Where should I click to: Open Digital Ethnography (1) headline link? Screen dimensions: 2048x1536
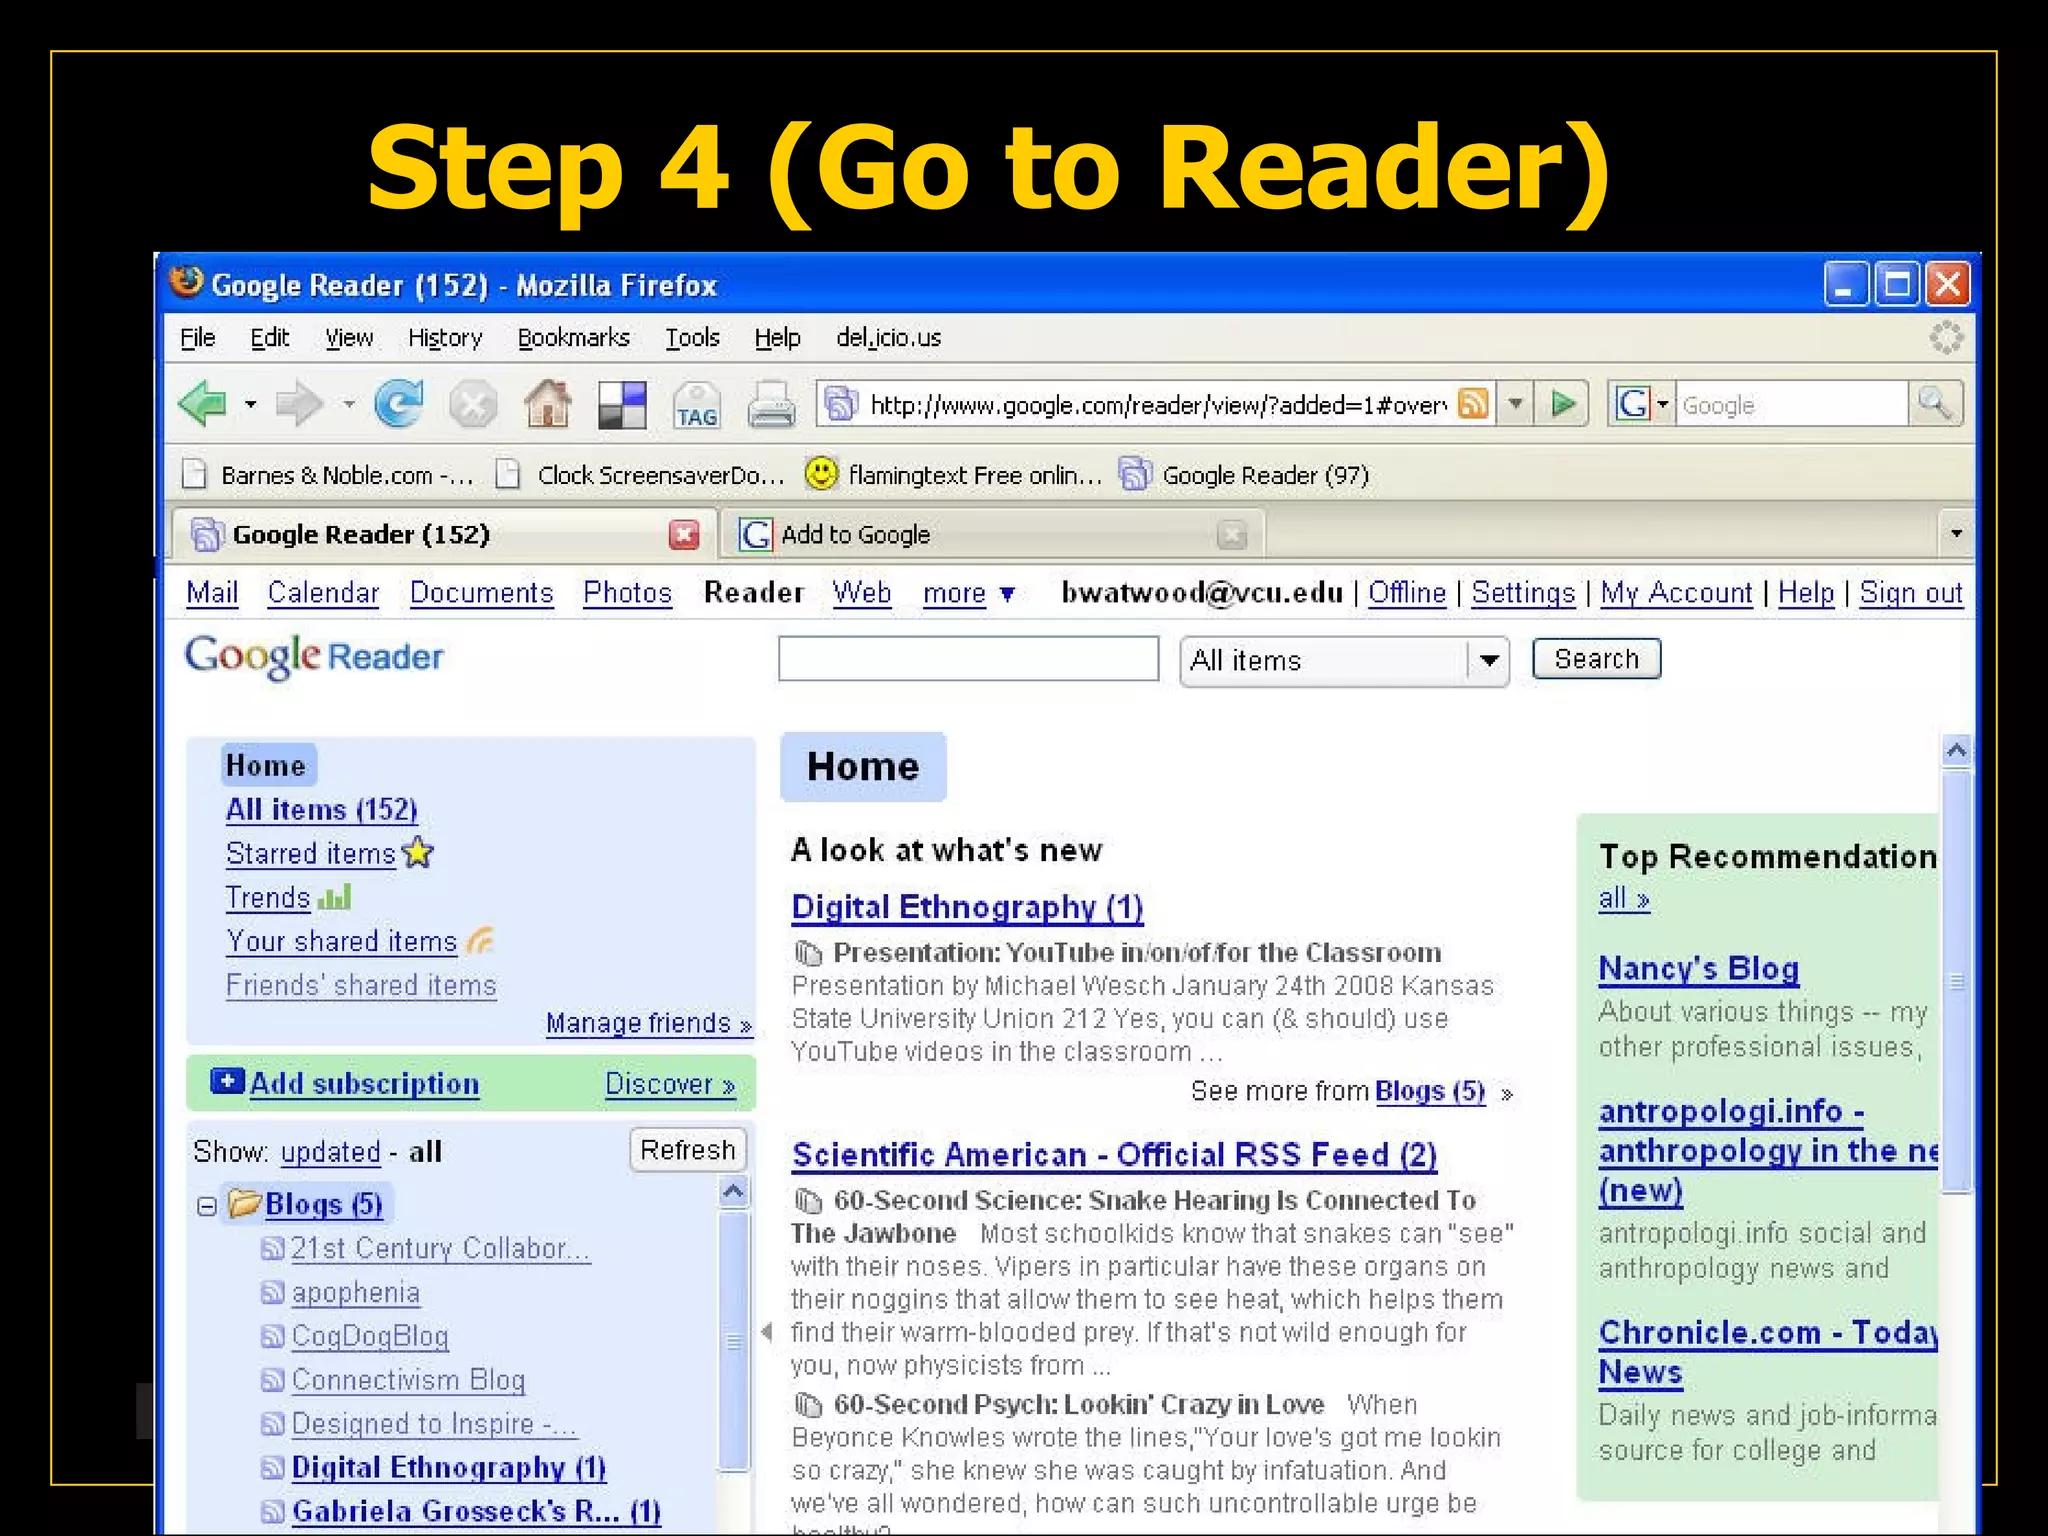coord(966,907)
